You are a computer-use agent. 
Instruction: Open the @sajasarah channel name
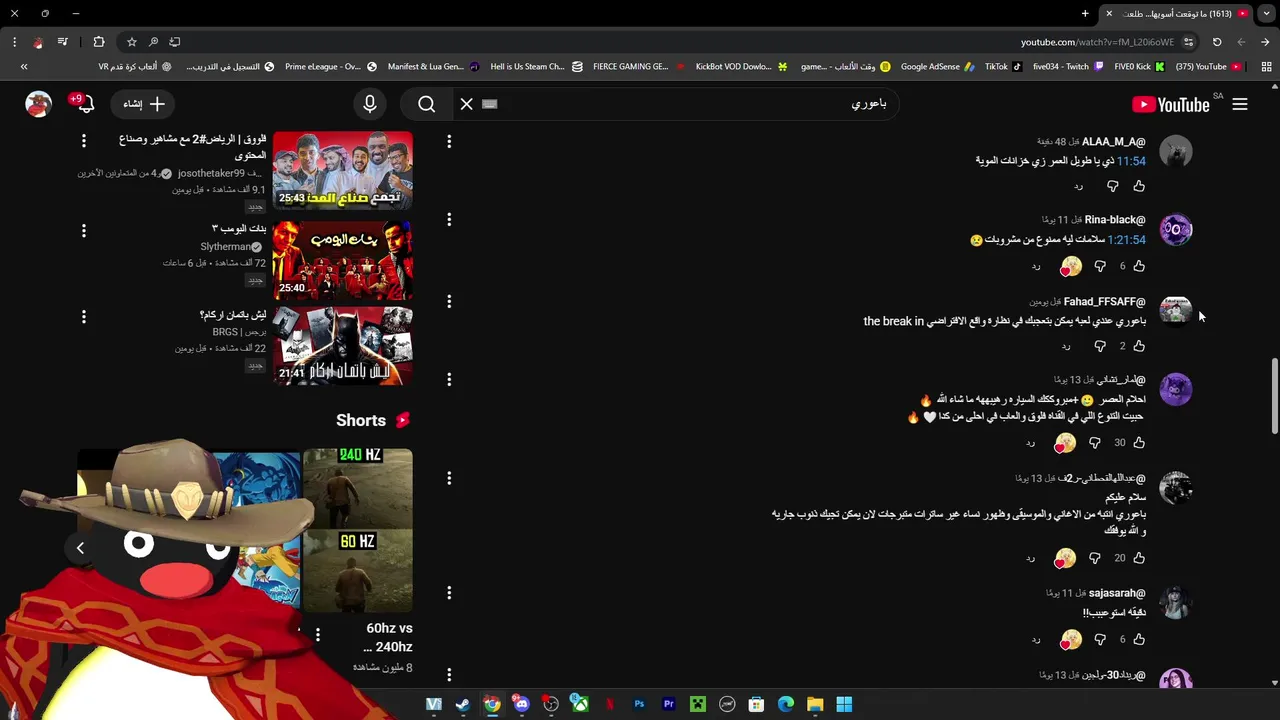1117,593
